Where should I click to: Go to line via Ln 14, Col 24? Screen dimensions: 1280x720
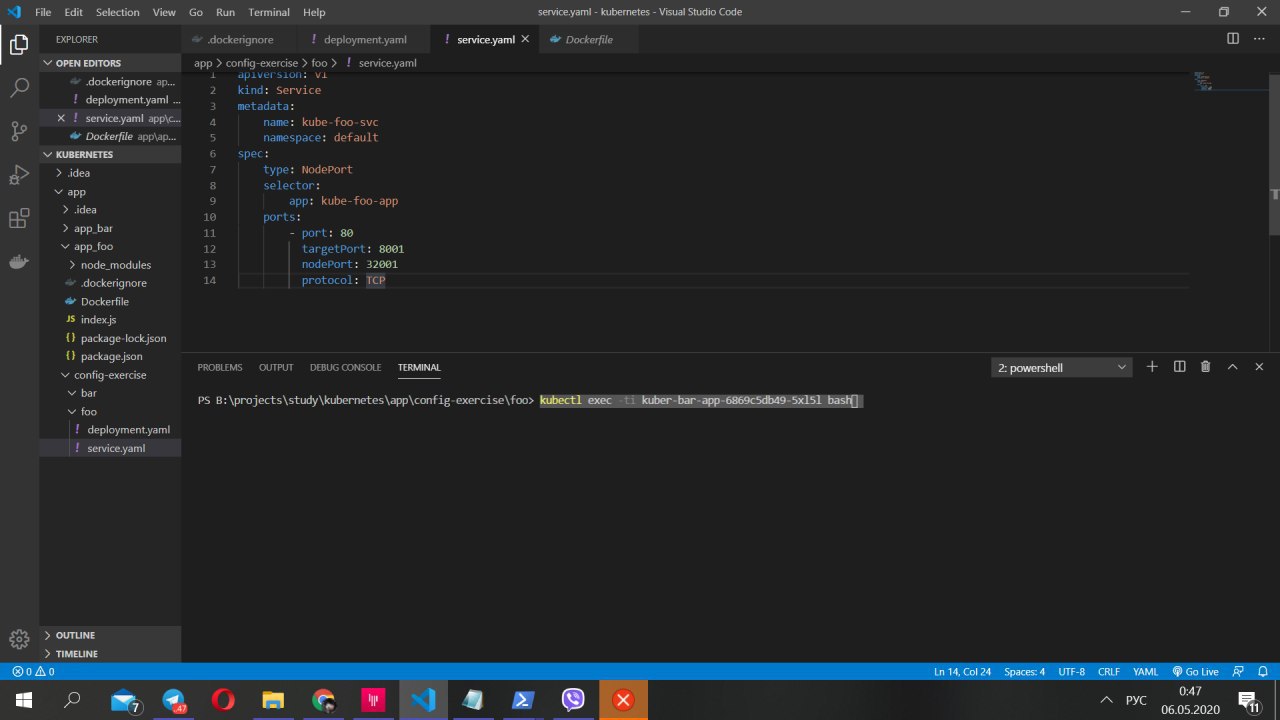(962, 672)
